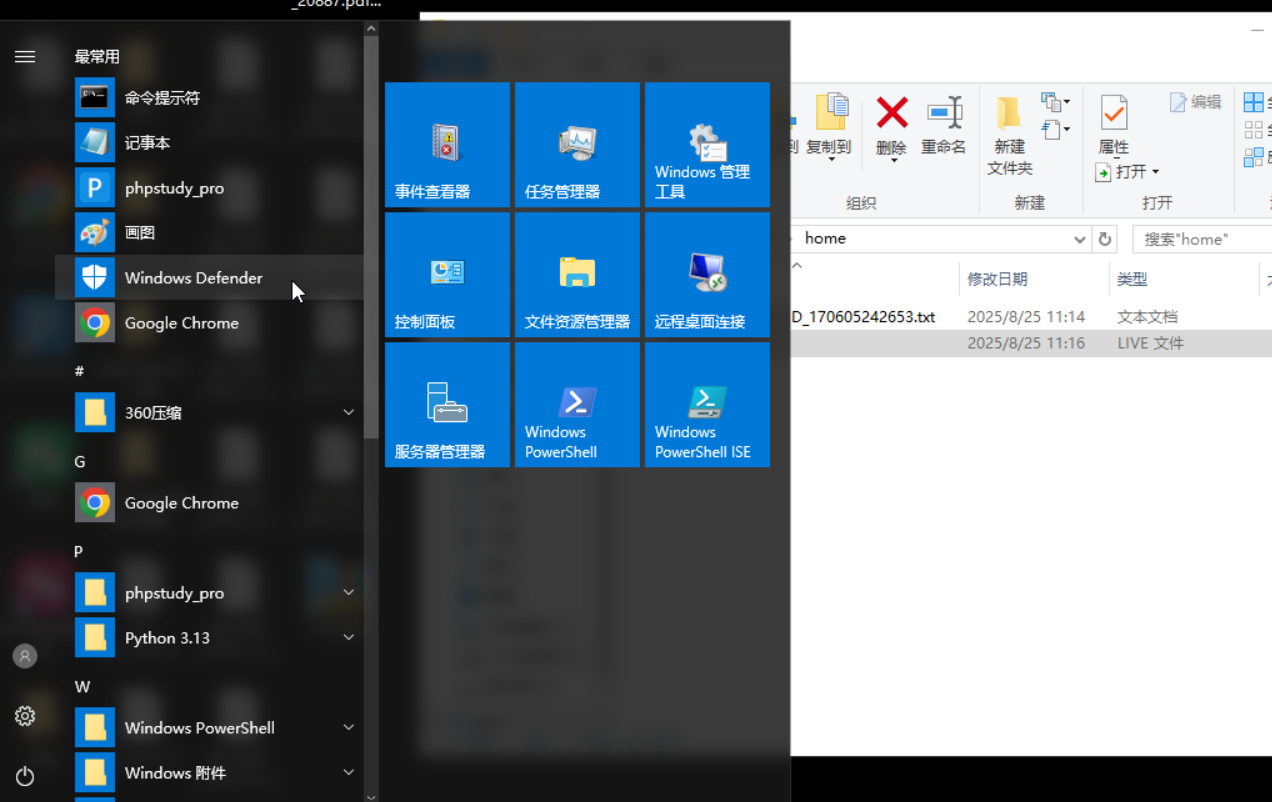Click 属性 icon in Explorer ribbon
1272x802 pixels.
click(x=1114, y=125)
